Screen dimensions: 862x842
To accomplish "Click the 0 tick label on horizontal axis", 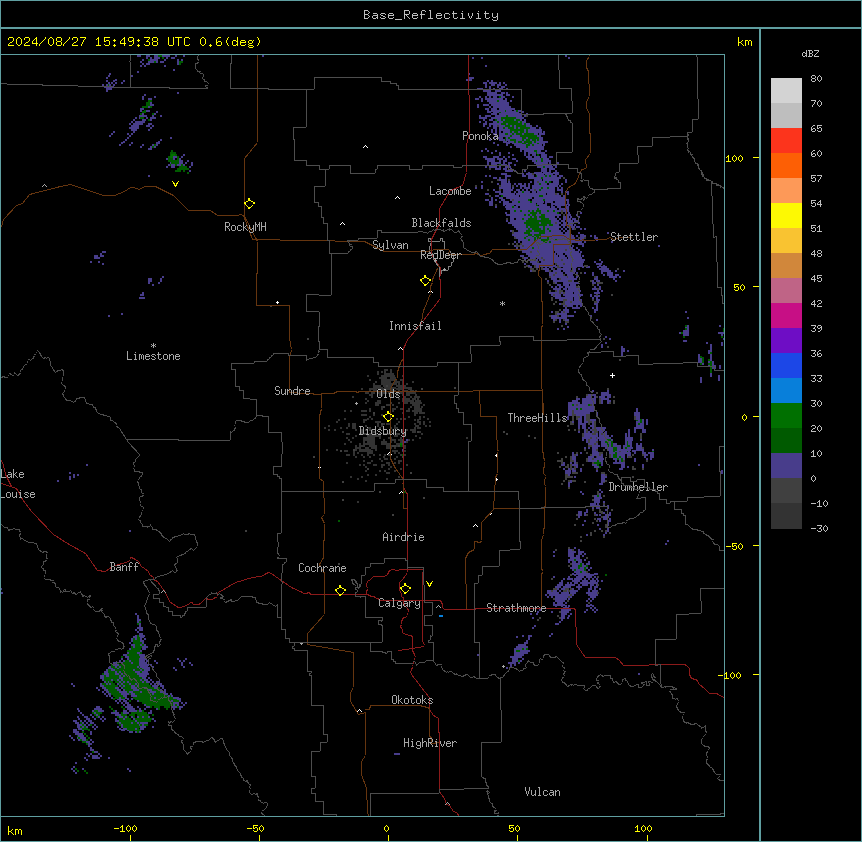I will coord(386,828).
